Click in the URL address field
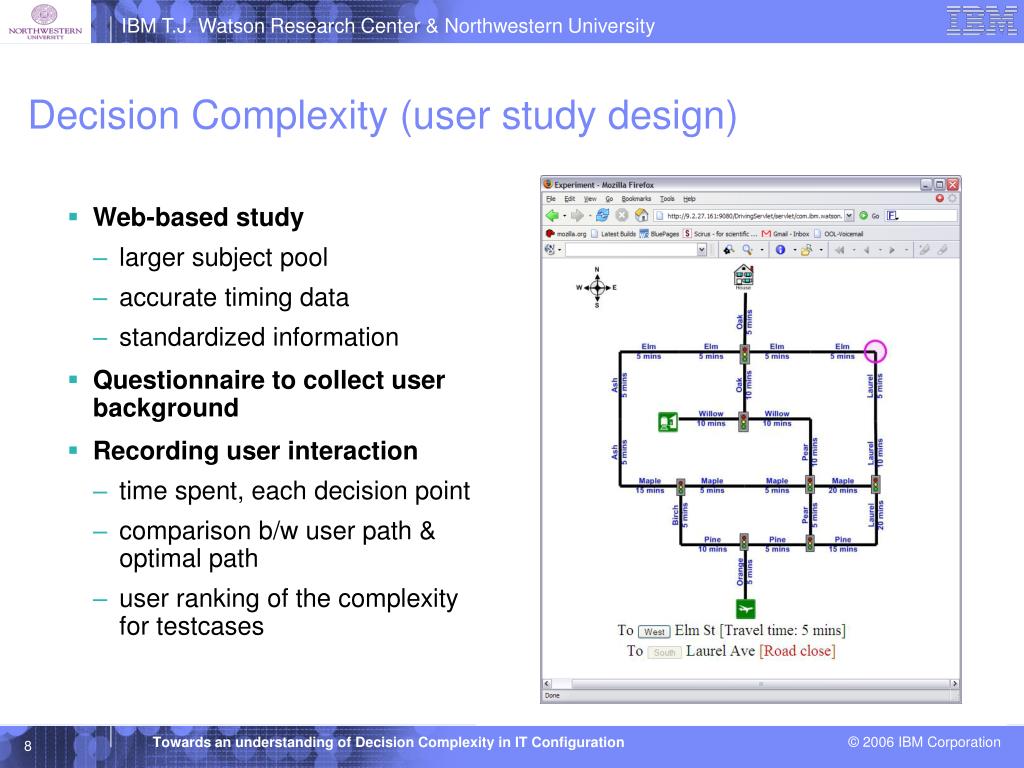This screenshot has width=1024, height=768. (749, 216)
